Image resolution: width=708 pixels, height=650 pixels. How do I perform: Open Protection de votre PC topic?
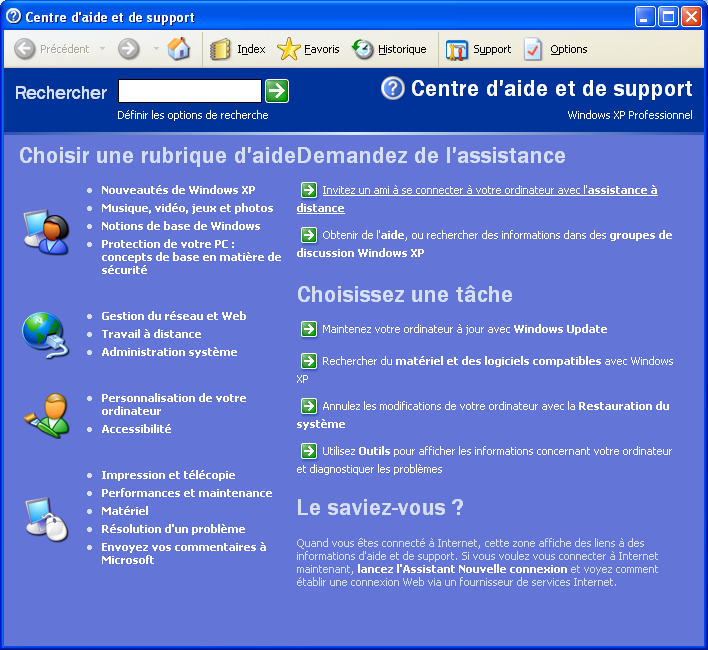pos(191,257)
